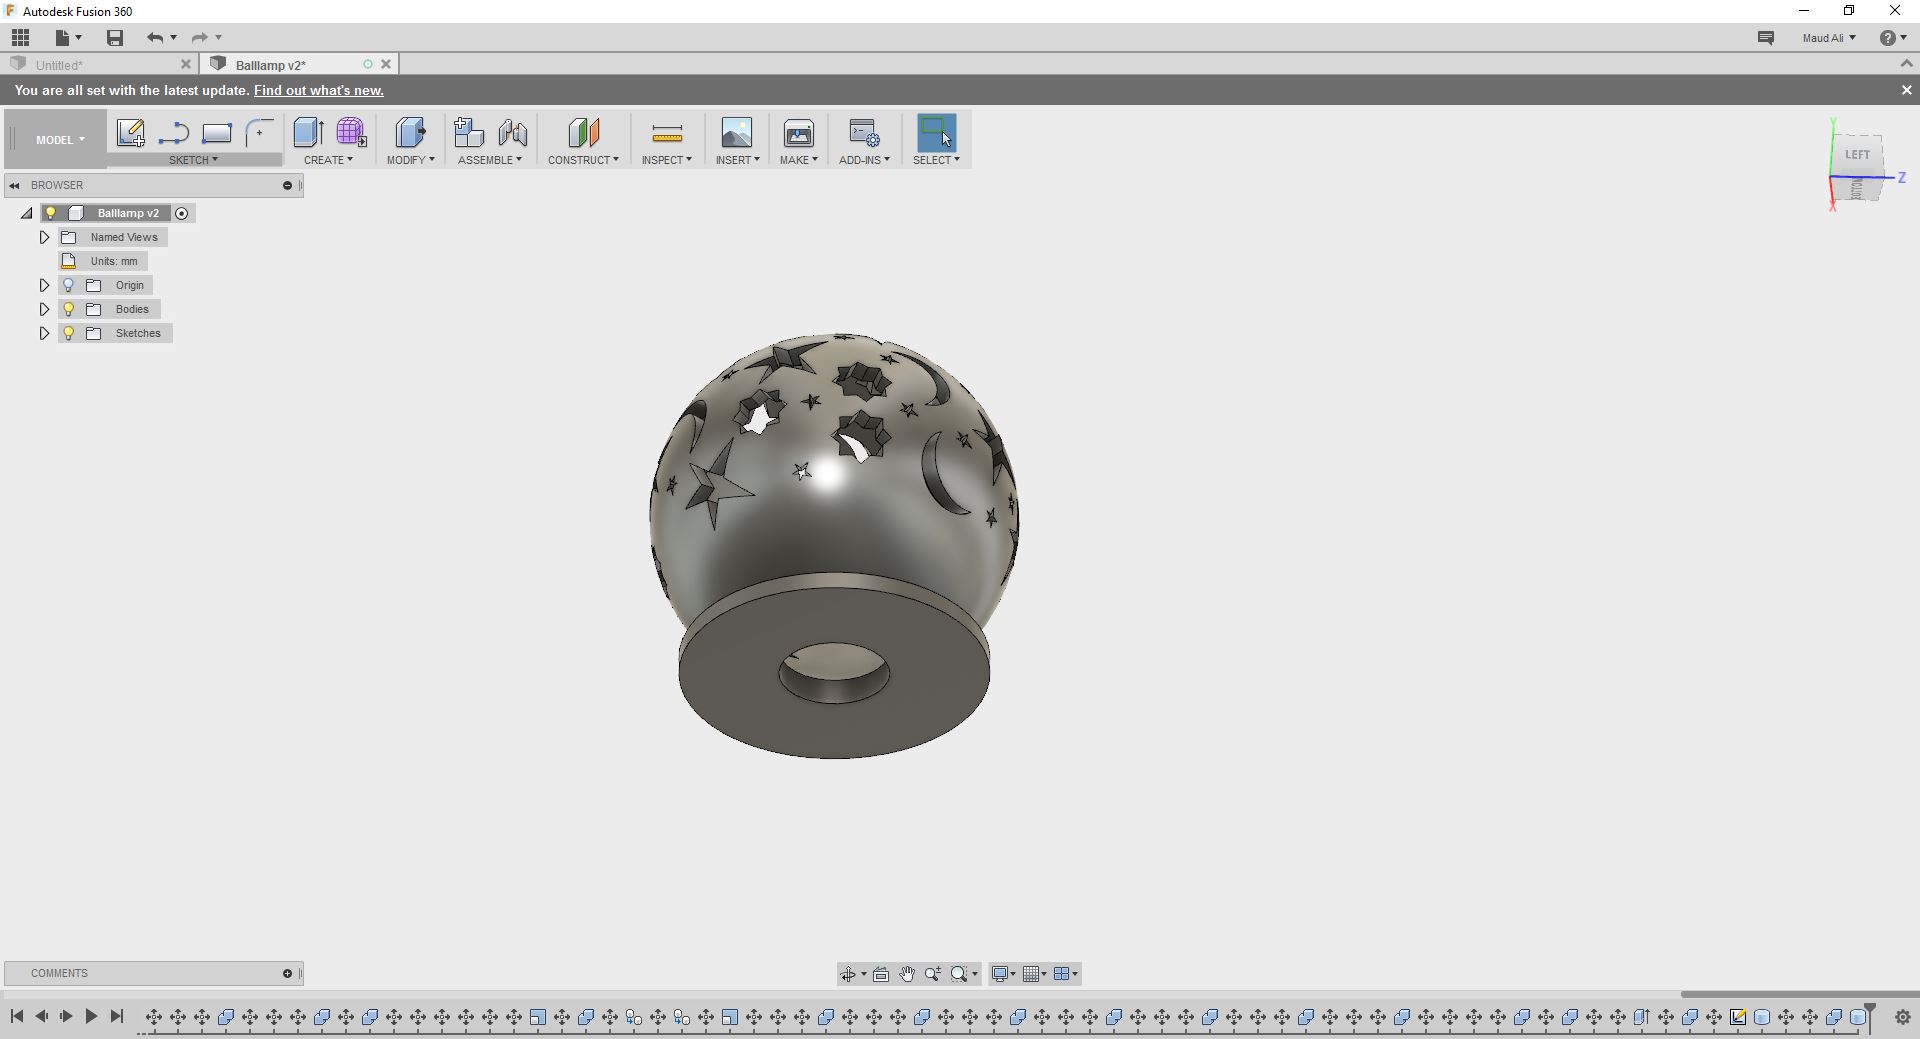Screen dimensions: 1920x1039
Task: Jump to the timeline beginning
Action: [17, 1017]
